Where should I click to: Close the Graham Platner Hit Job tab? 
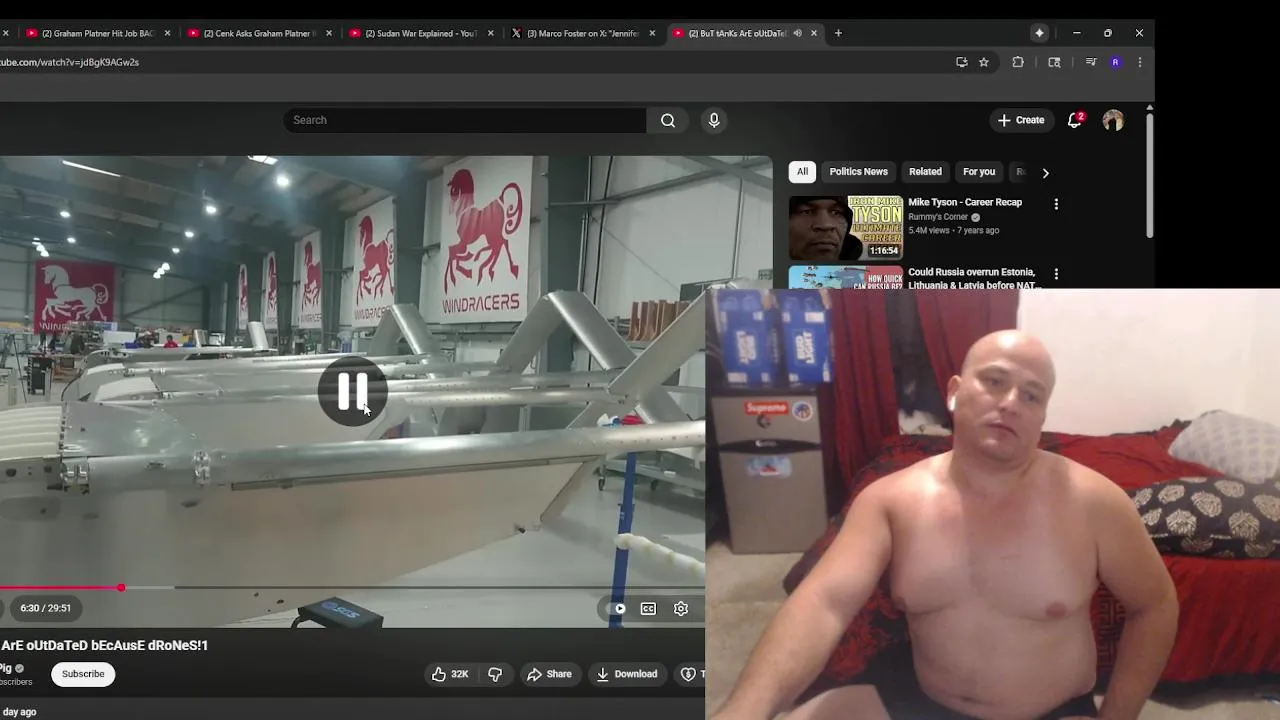tap(167, 33)
